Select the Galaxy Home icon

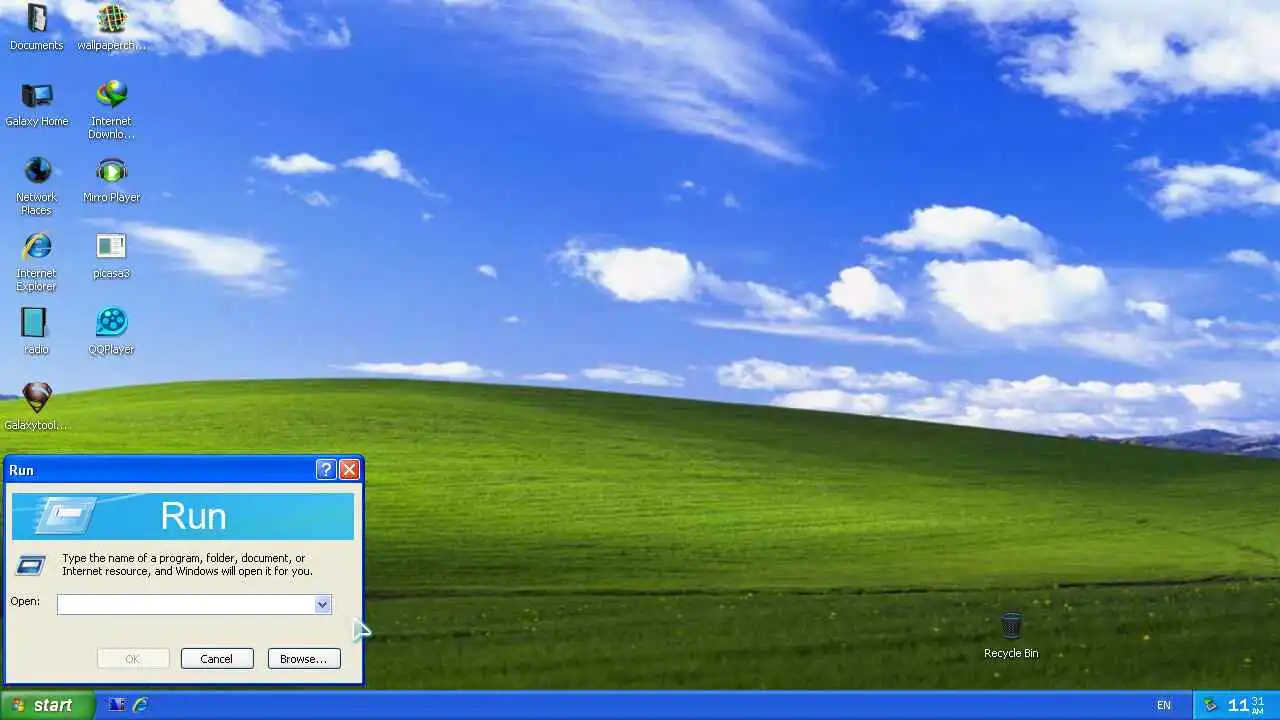(37, 103)
